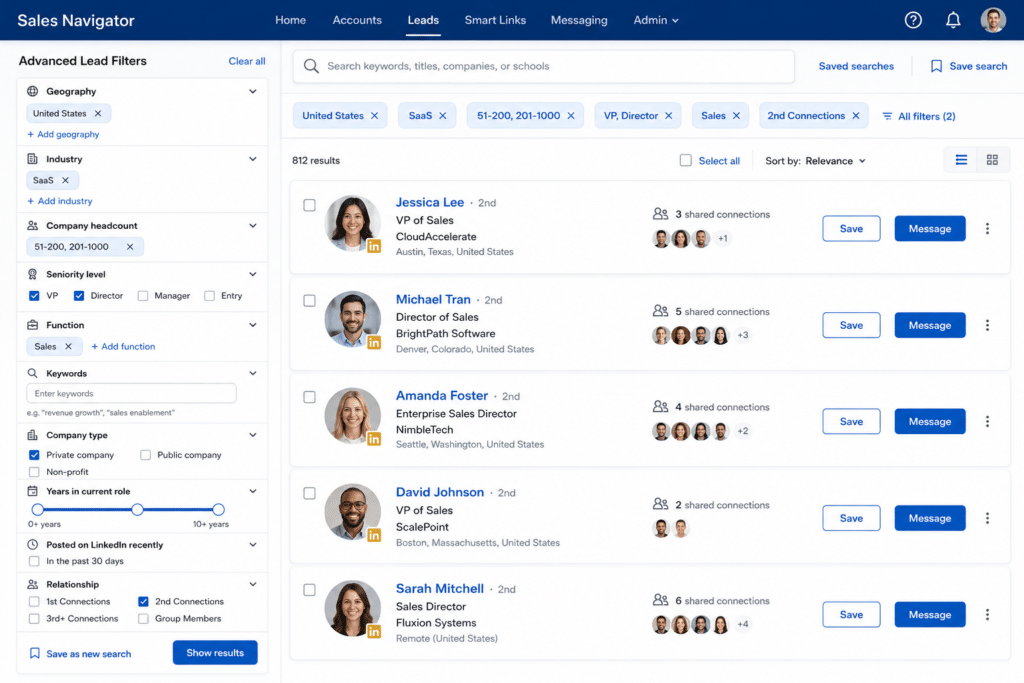This screenshot has width=1024, height=683.
Task: Focus the keywords, titles, companies search box
Action: point(543,66)
